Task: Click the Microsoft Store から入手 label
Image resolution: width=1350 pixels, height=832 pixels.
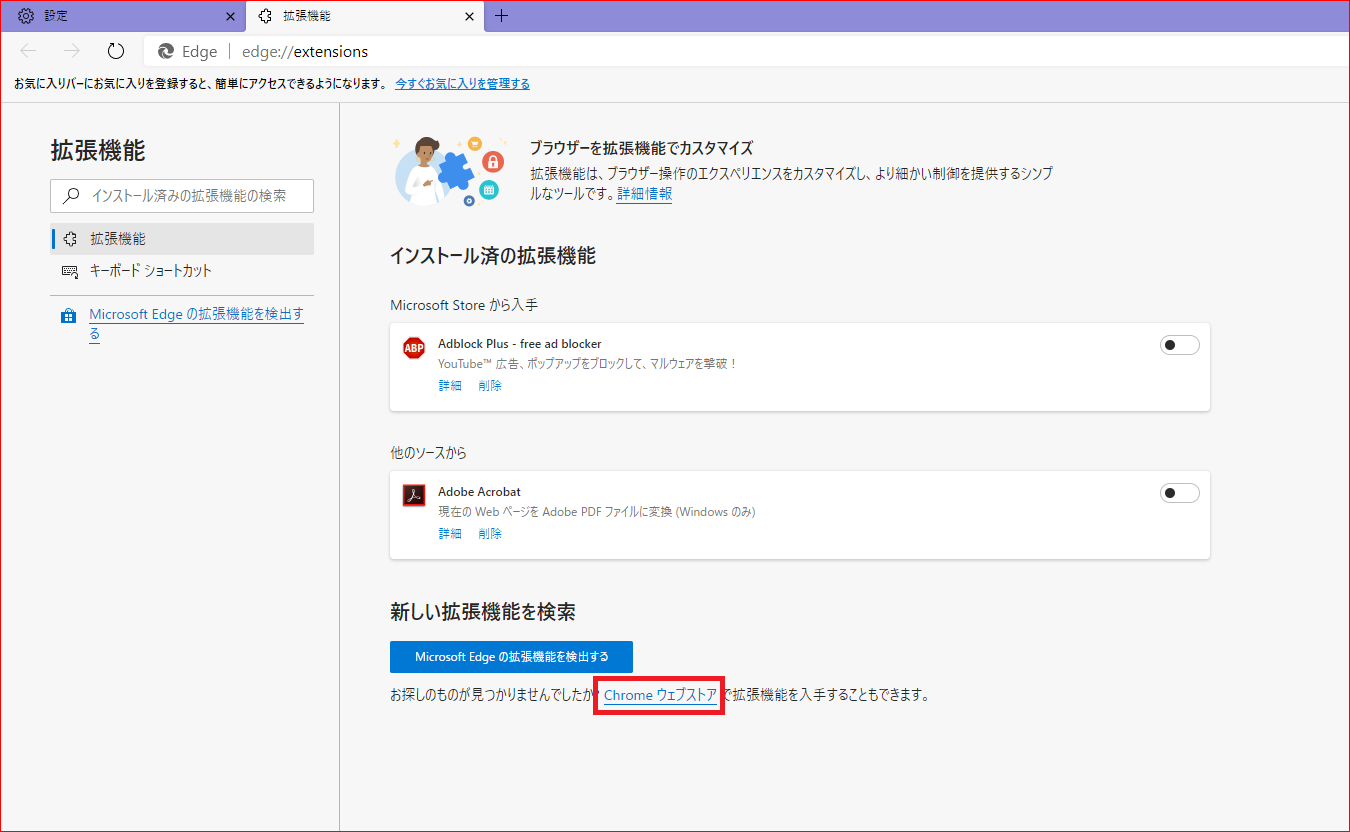Action: tap(464, 305)
